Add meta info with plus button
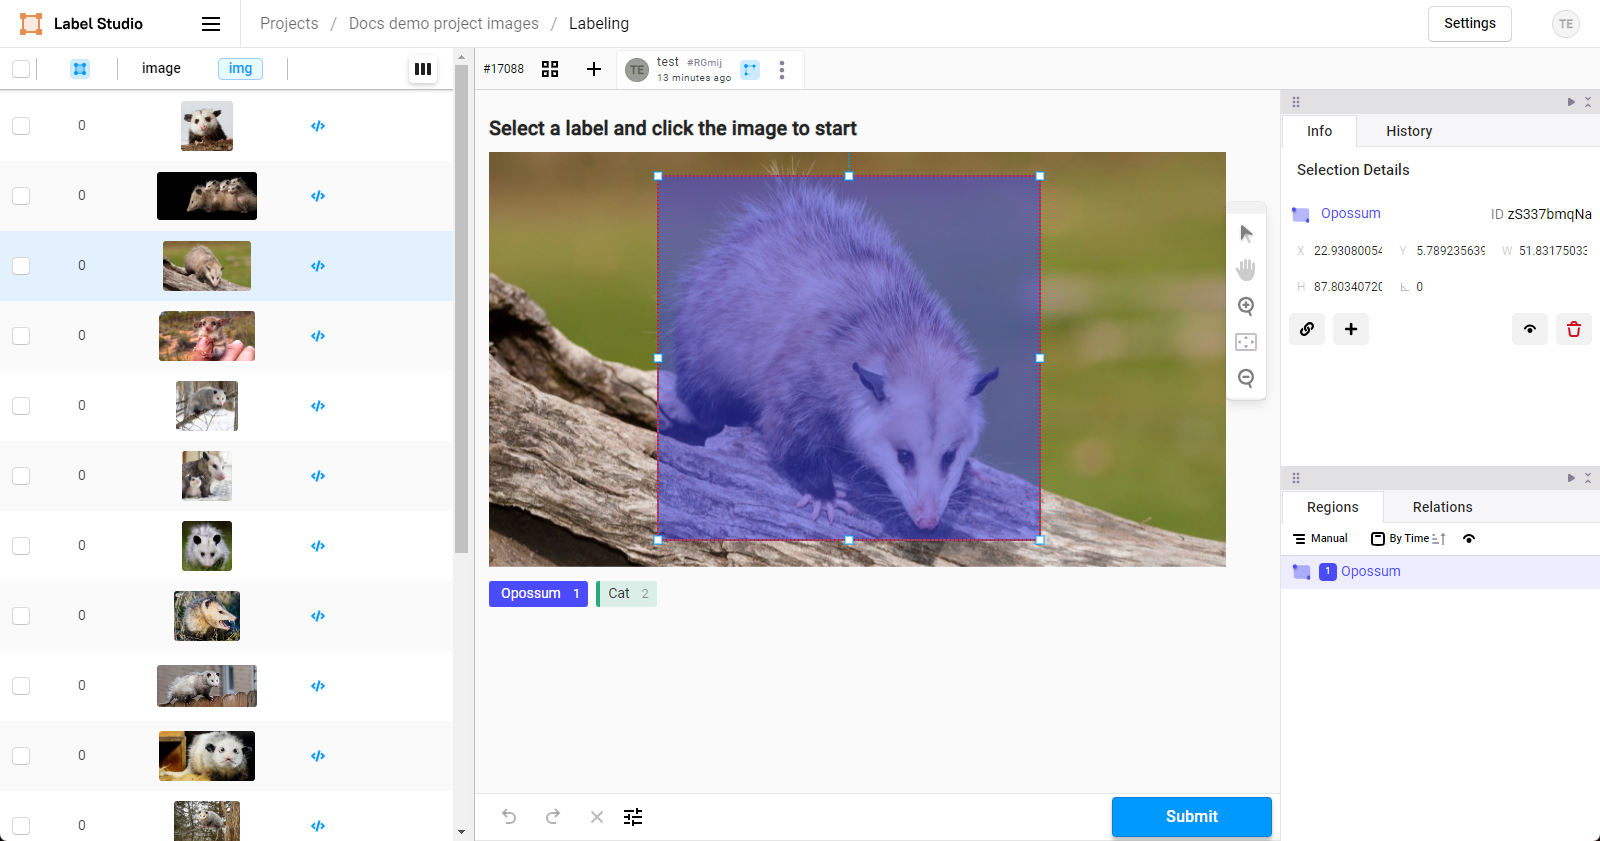Image resolution: width=1600 pixels, height=841 pixels. [x=1351, y=329]
